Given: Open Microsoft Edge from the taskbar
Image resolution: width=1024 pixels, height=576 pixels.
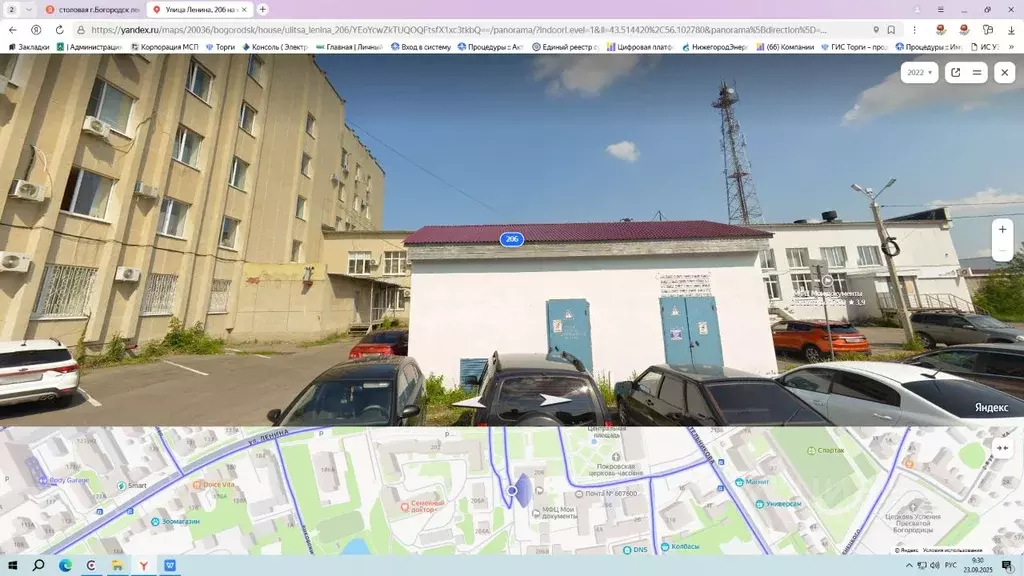Looking at the screenshot, I should (x=66, y=565).
